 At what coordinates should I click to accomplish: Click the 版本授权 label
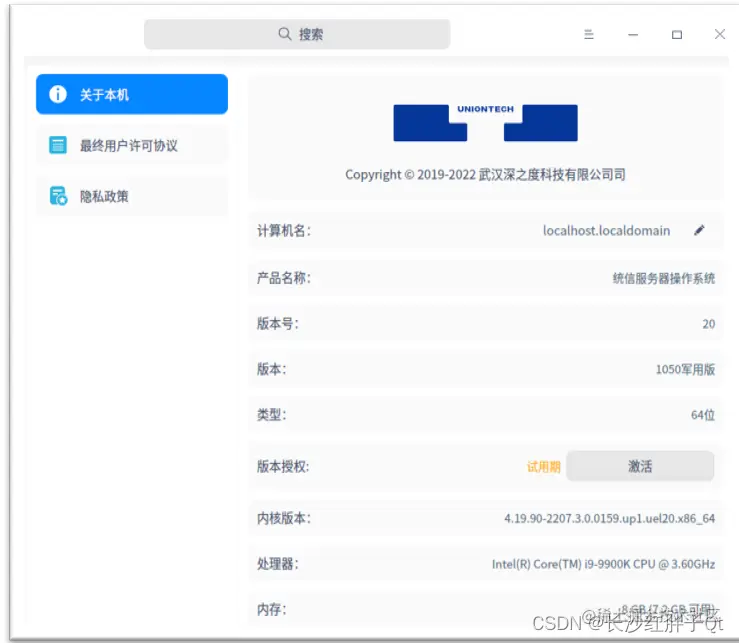click(283, 466)
